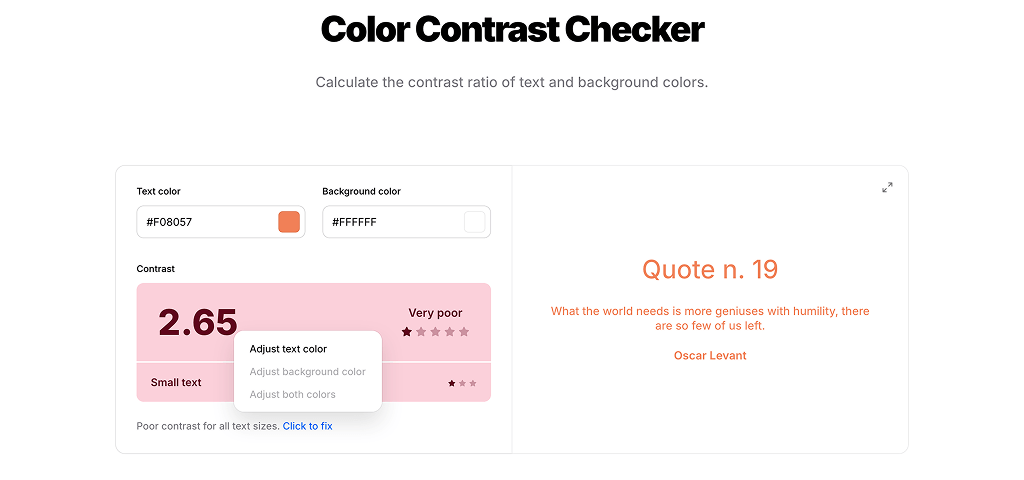Click the quote text in the preview
This screenshot has height=480, width=1024.
(x=710, y=318)
